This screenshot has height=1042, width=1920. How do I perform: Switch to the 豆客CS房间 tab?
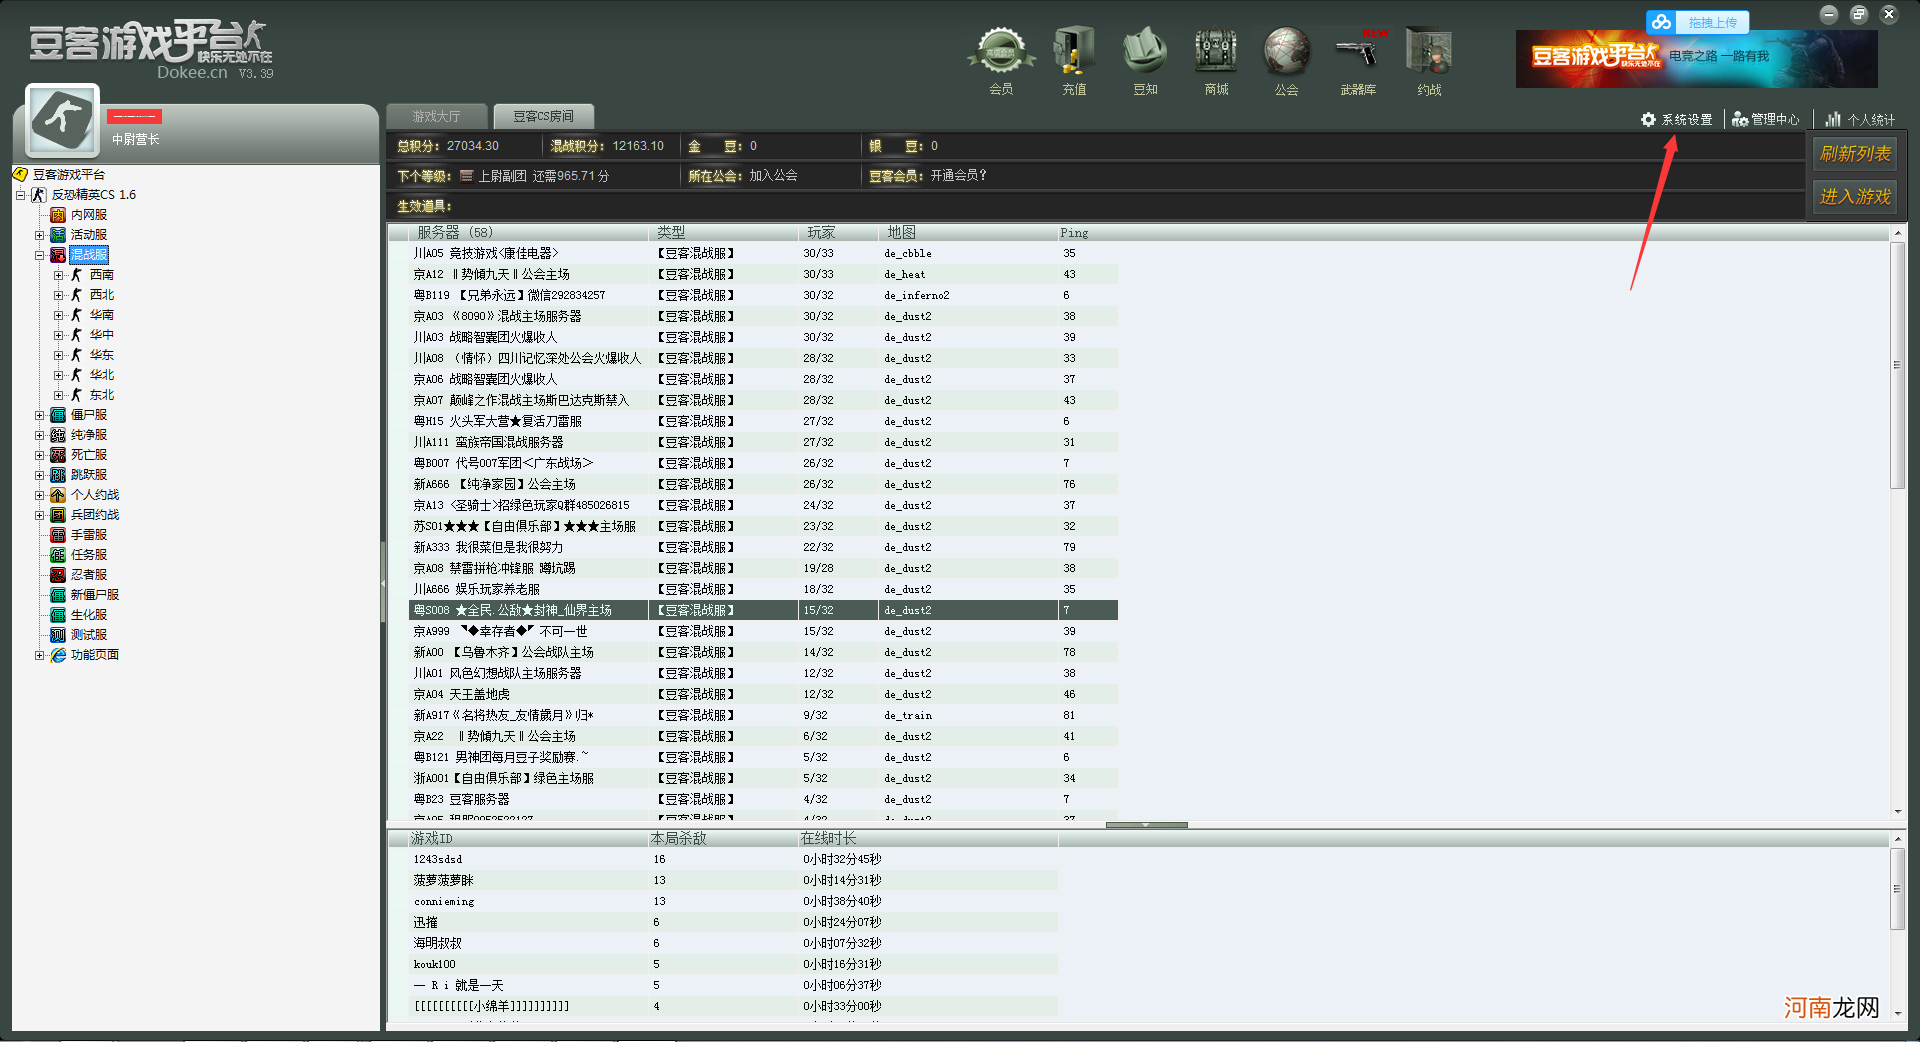[x=543, y=117]
